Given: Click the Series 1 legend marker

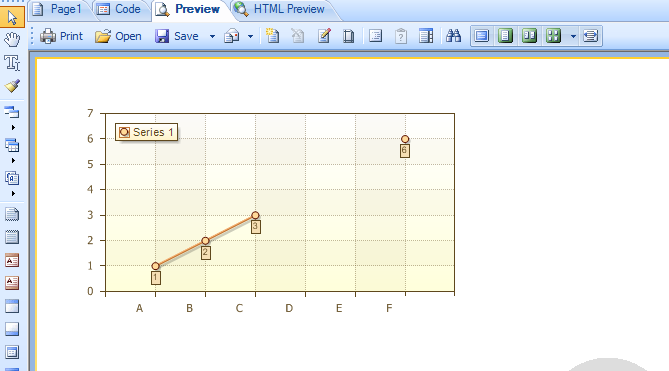Looking at the screenshot, I should (x=124, y=132).
